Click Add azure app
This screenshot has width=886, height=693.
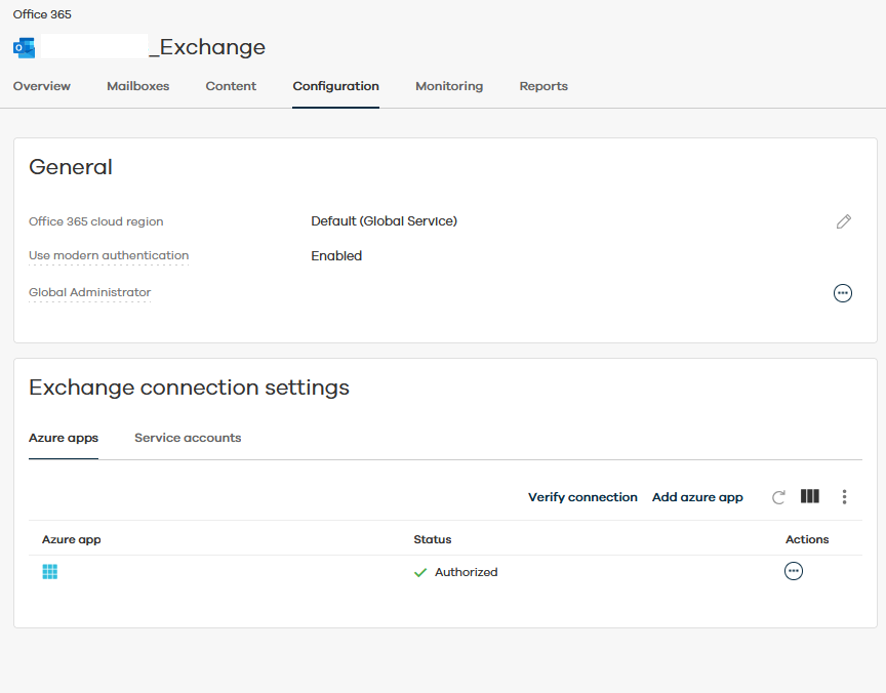tap(697, 497)
